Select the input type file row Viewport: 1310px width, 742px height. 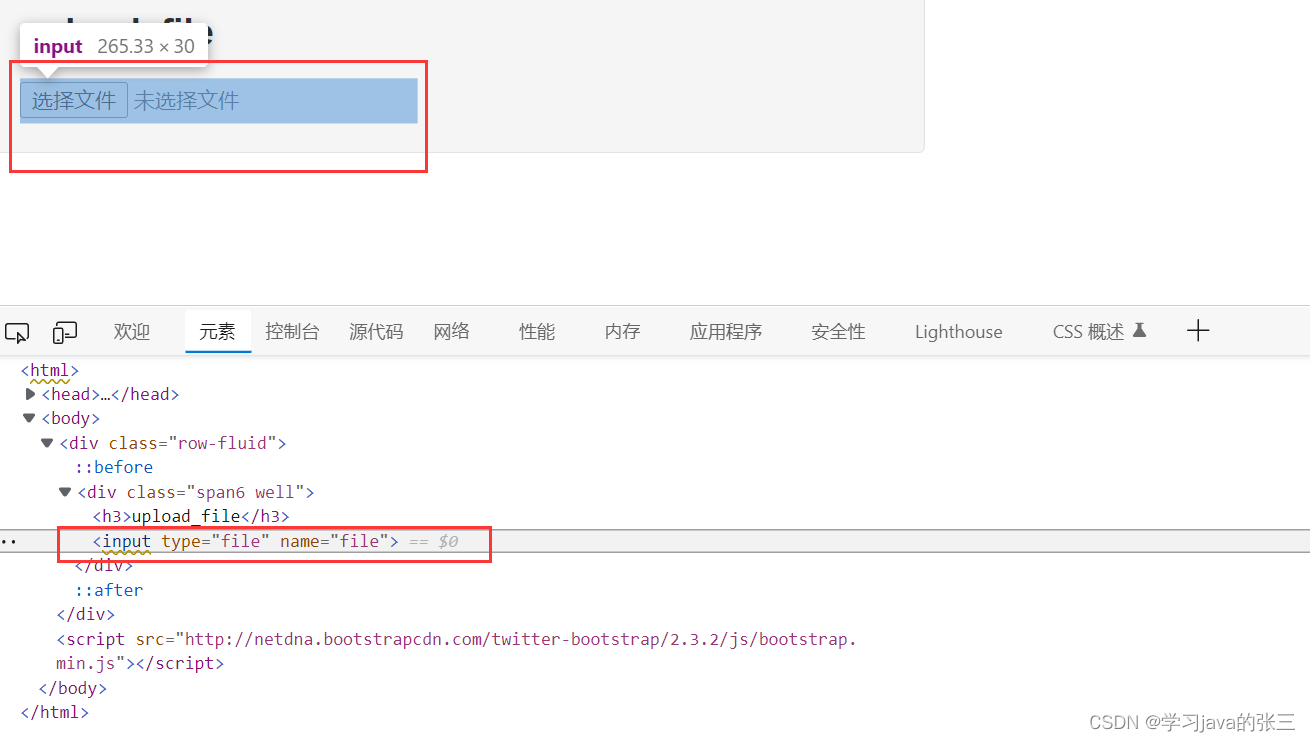[x=655, y=541]
